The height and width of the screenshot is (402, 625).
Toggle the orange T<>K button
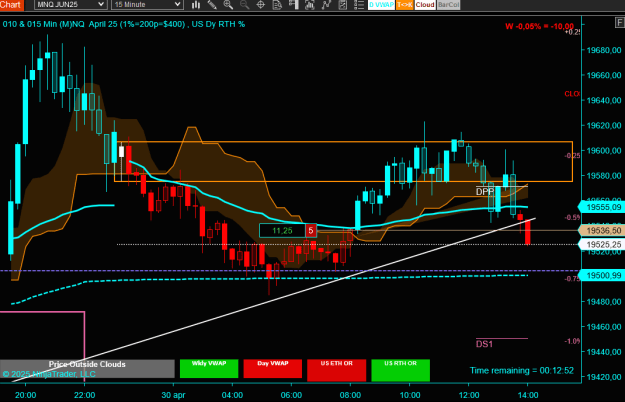405,4
